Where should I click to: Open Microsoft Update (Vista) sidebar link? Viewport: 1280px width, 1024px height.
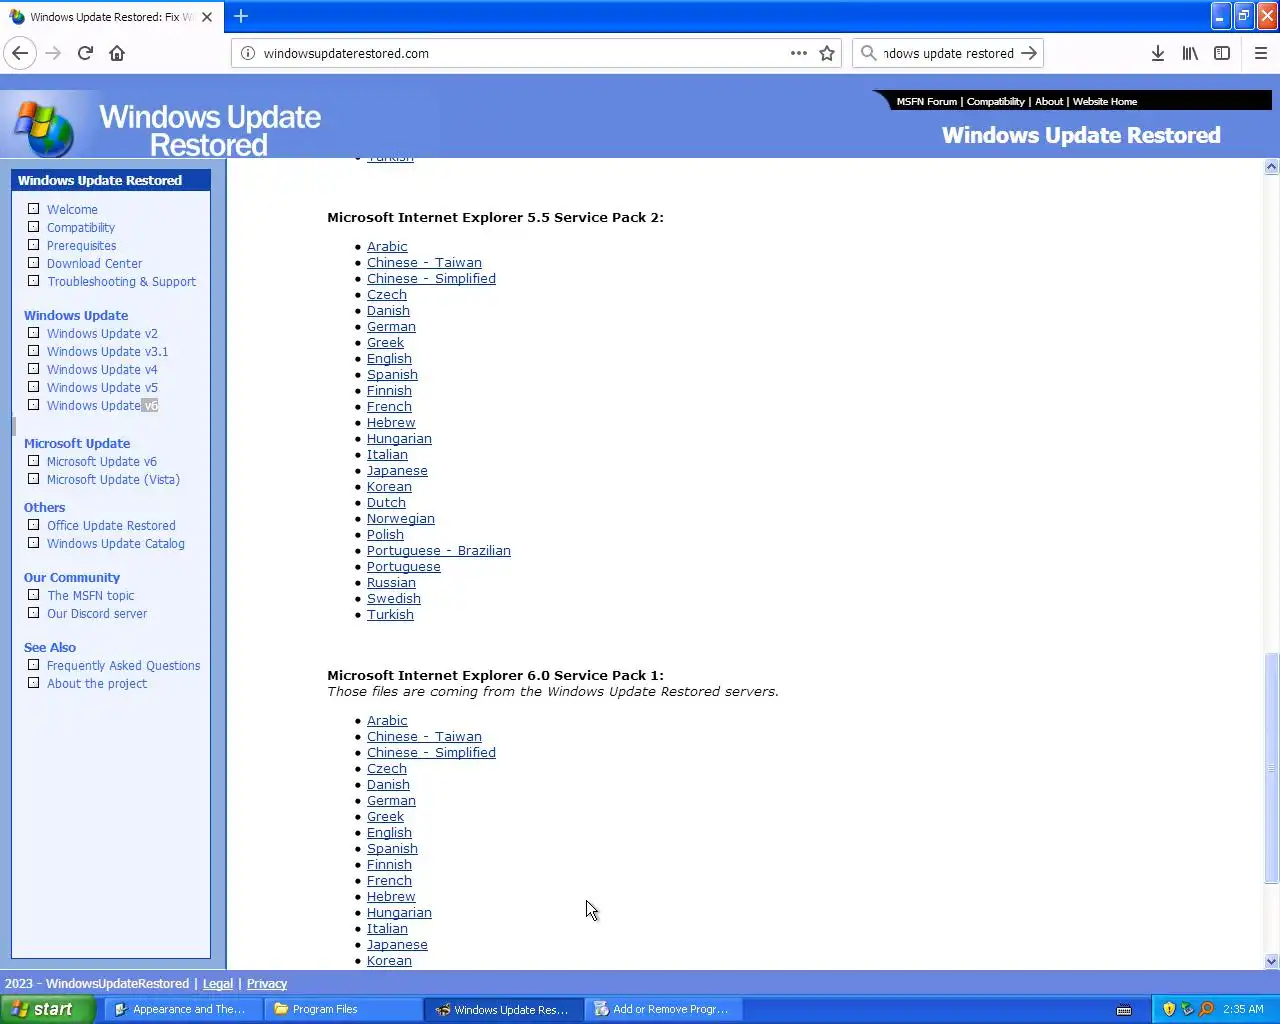pos(113,479)
